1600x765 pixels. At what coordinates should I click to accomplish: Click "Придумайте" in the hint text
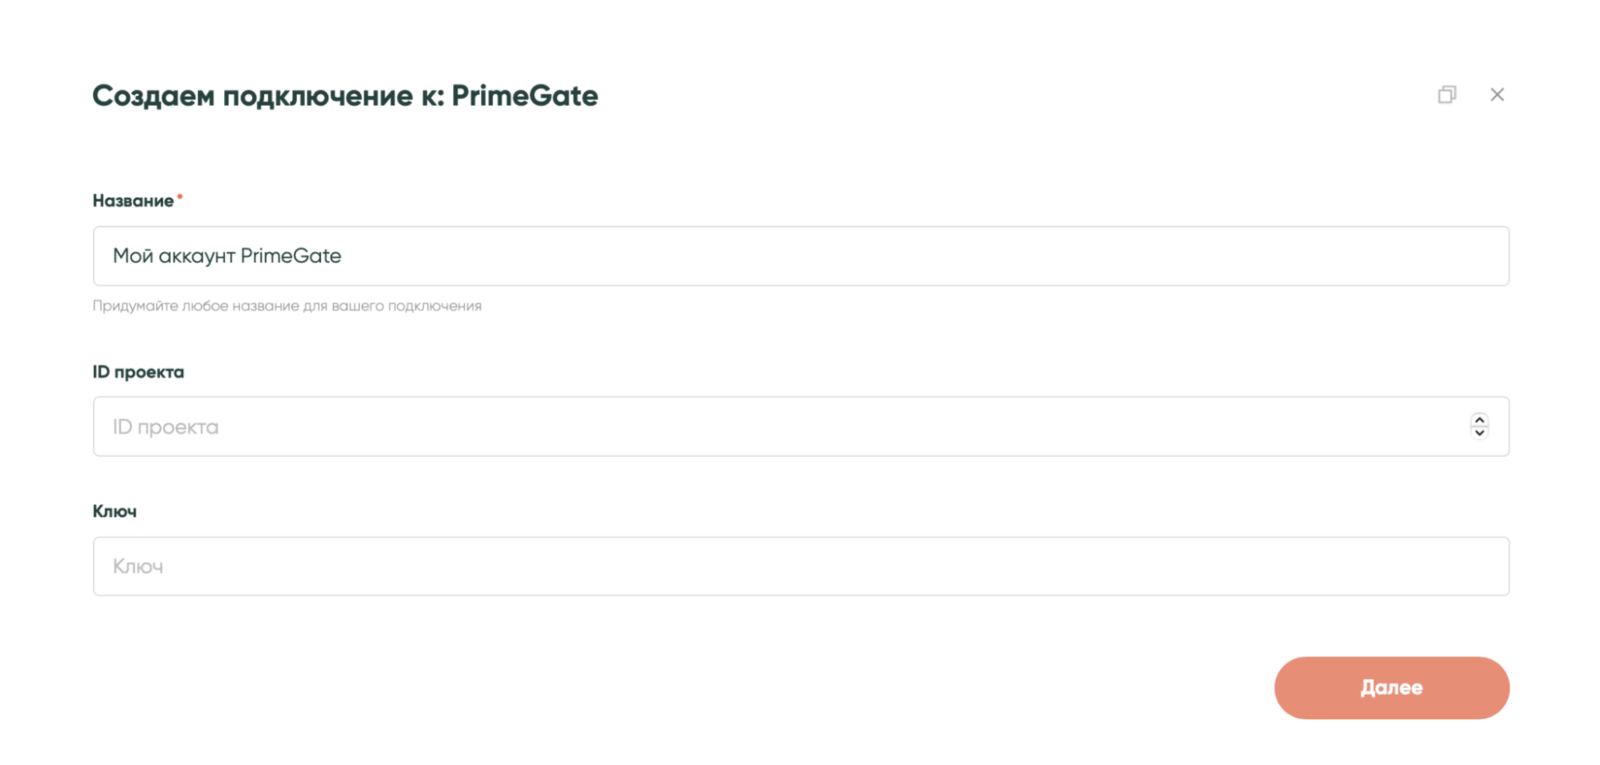[x=135, y=306]
